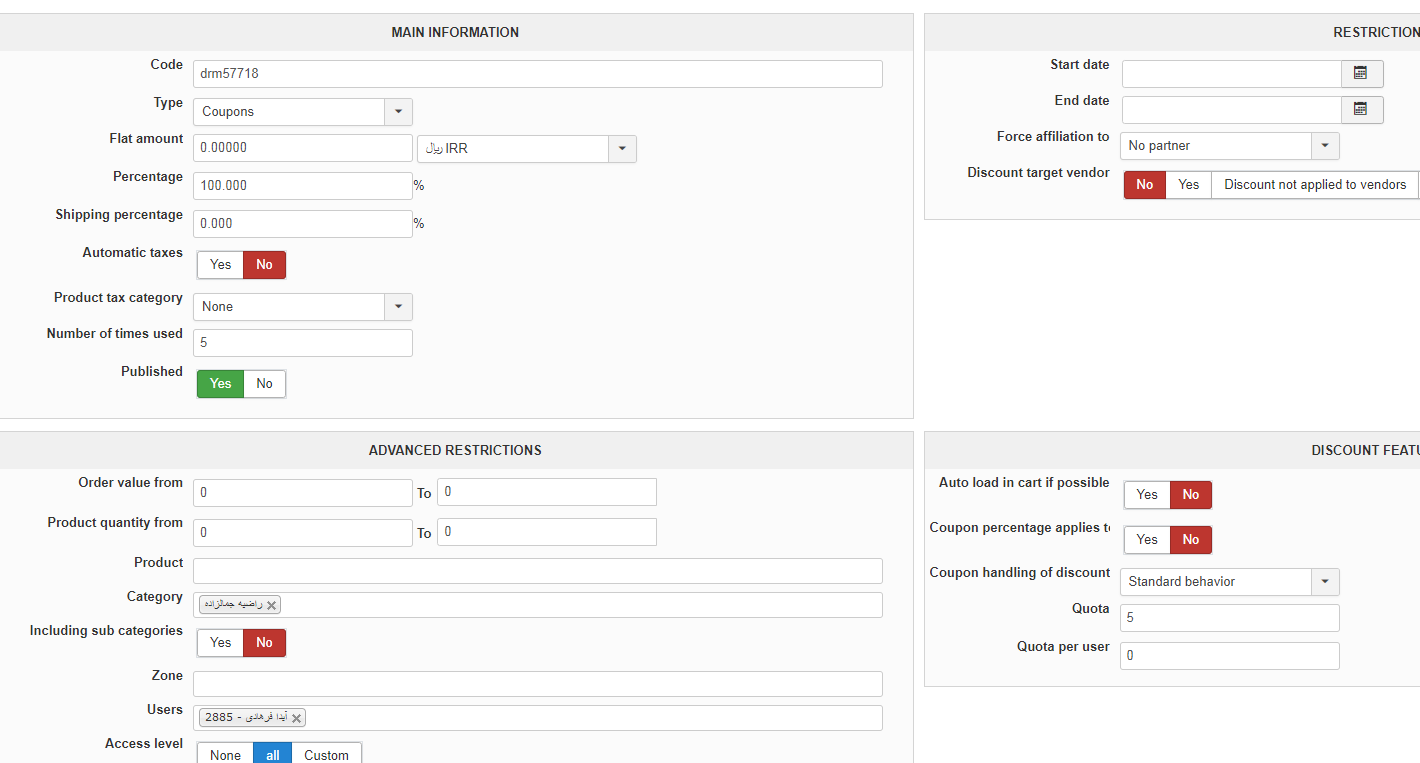Select Custom access level
The width and height of the screenshot is (1420, 763).
pos(326,755)
